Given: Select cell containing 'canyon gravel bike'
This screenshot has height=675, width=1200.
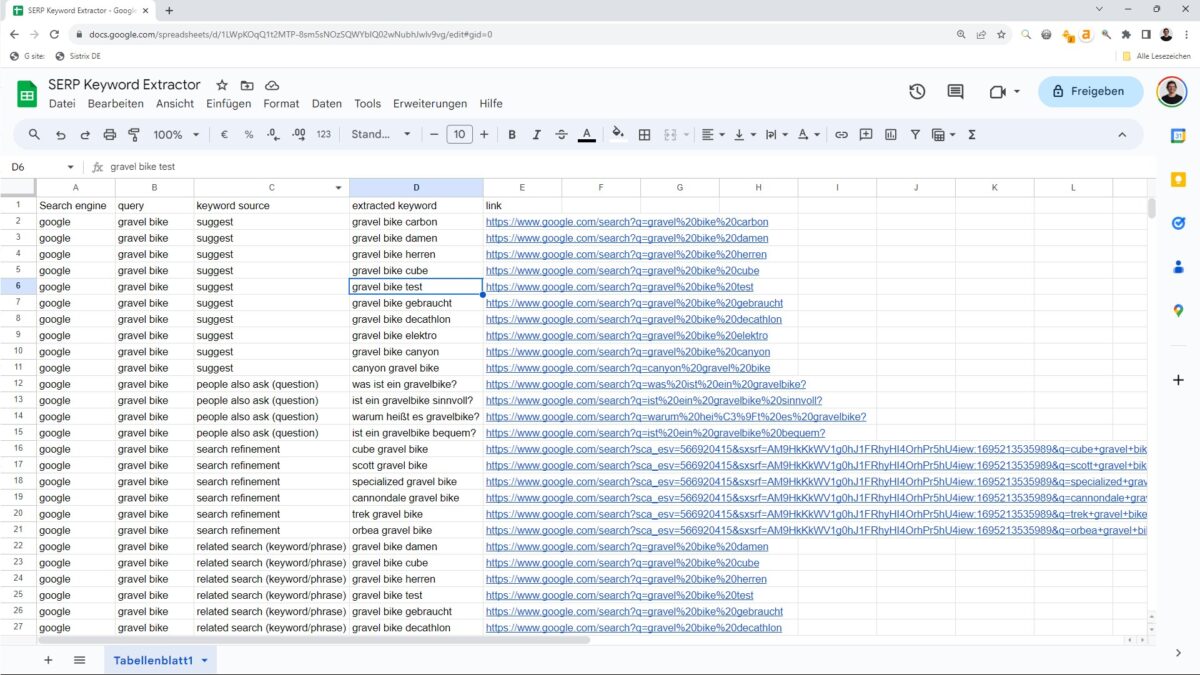Looking at the screenshot, I should pos(416,368).
